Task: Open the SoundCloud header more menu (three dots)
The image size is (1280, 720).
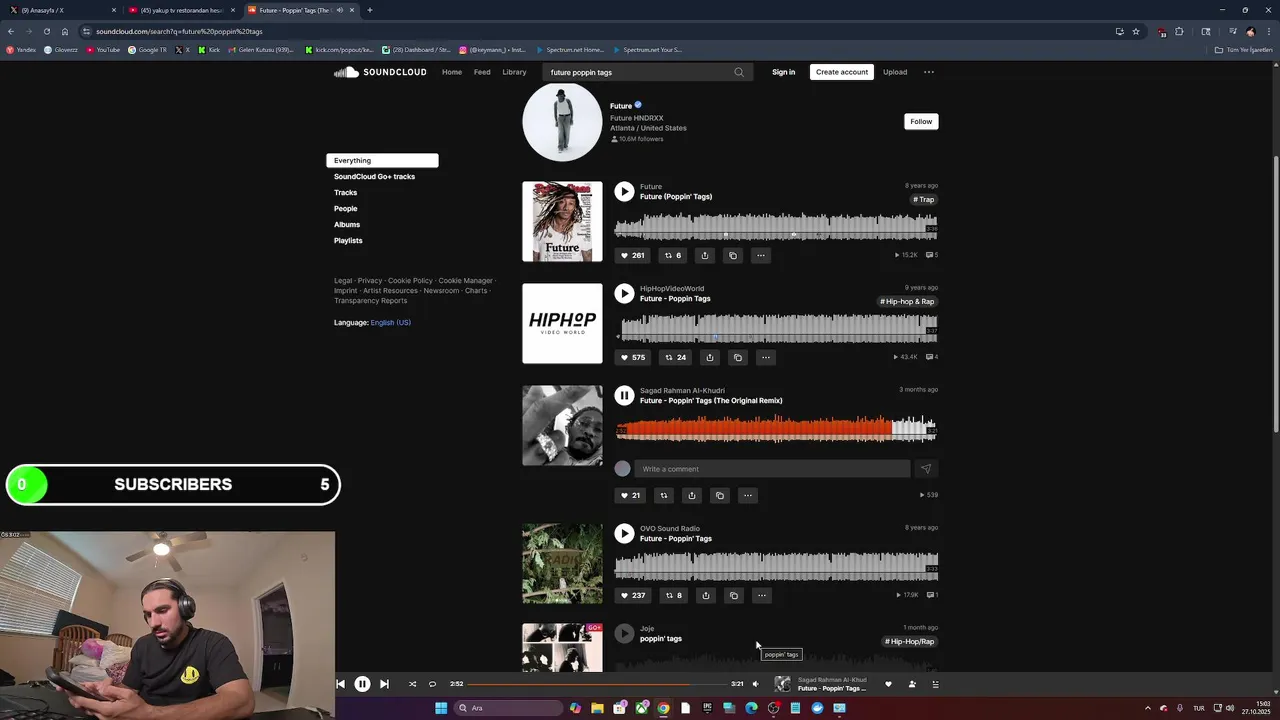Action: pos(929,72)
